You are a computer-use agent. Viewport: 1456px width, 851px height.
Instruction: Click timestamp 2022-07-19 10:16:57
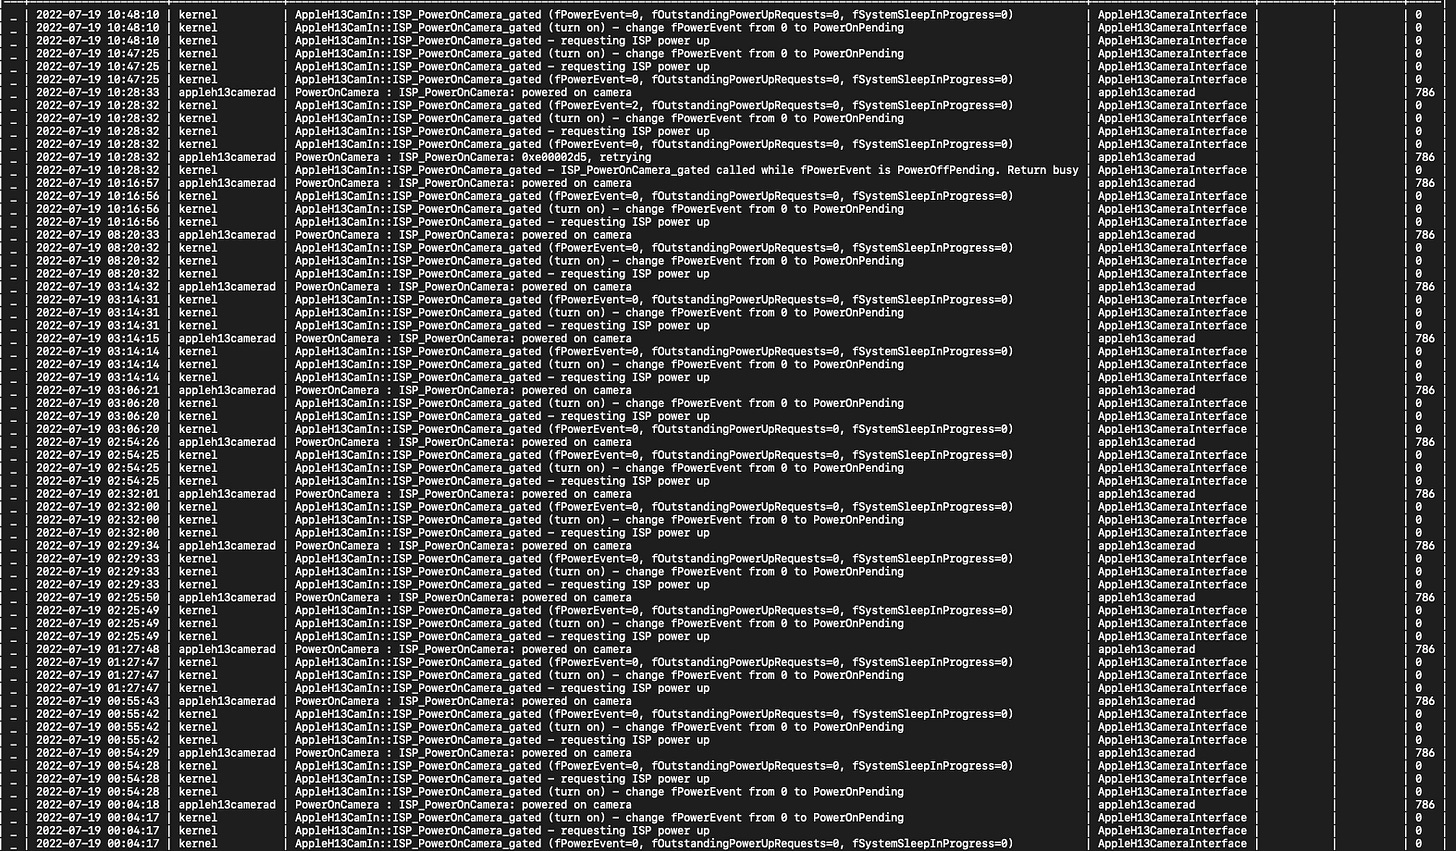tap(97, 183)
